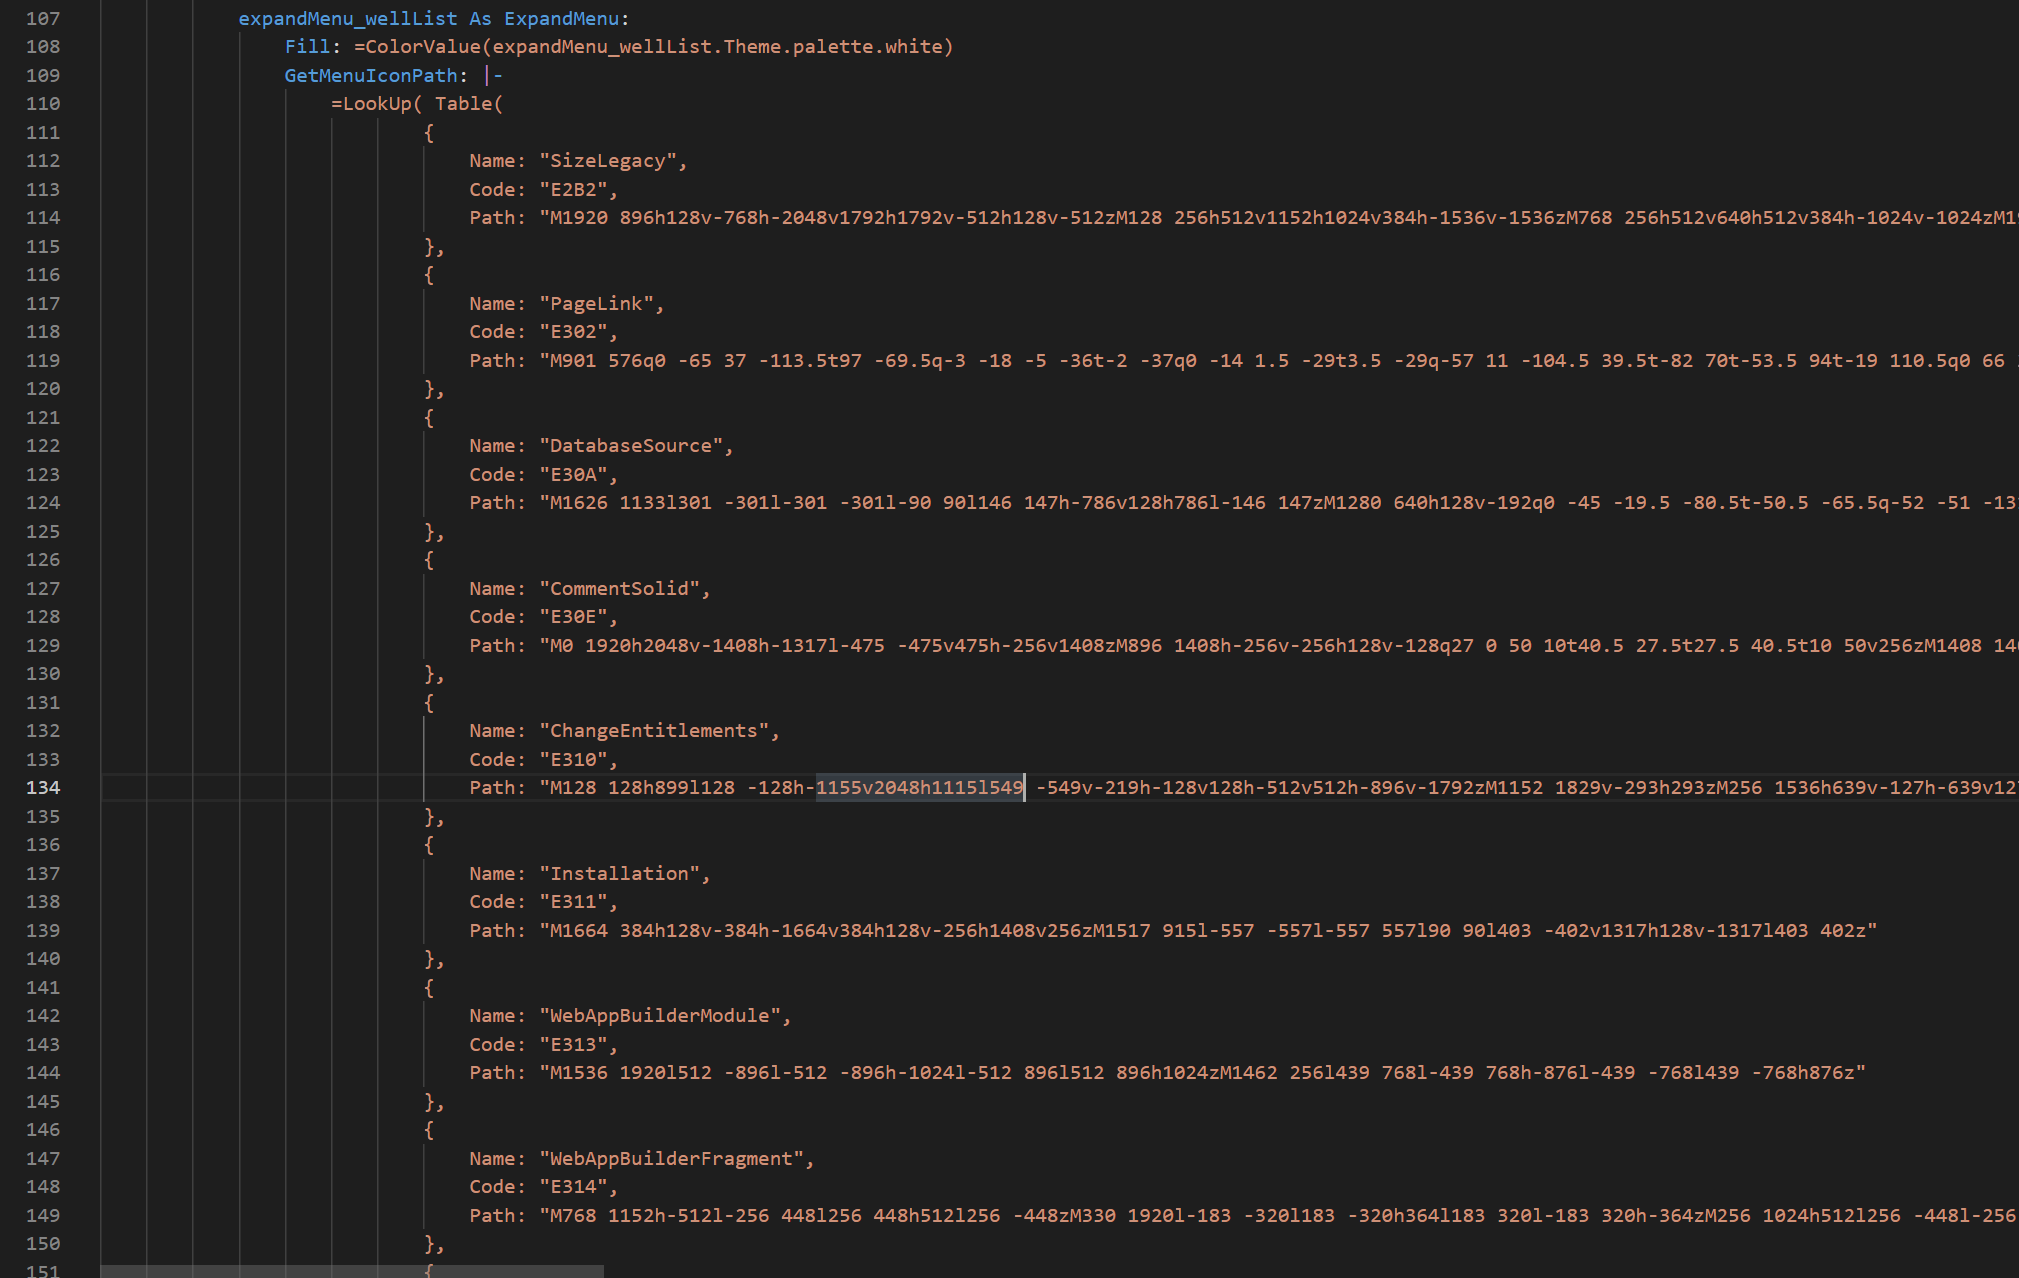Click the "WebAppBuilderModule" name string
Screen dimensions: 2019x1278
tap(666, 1015)
